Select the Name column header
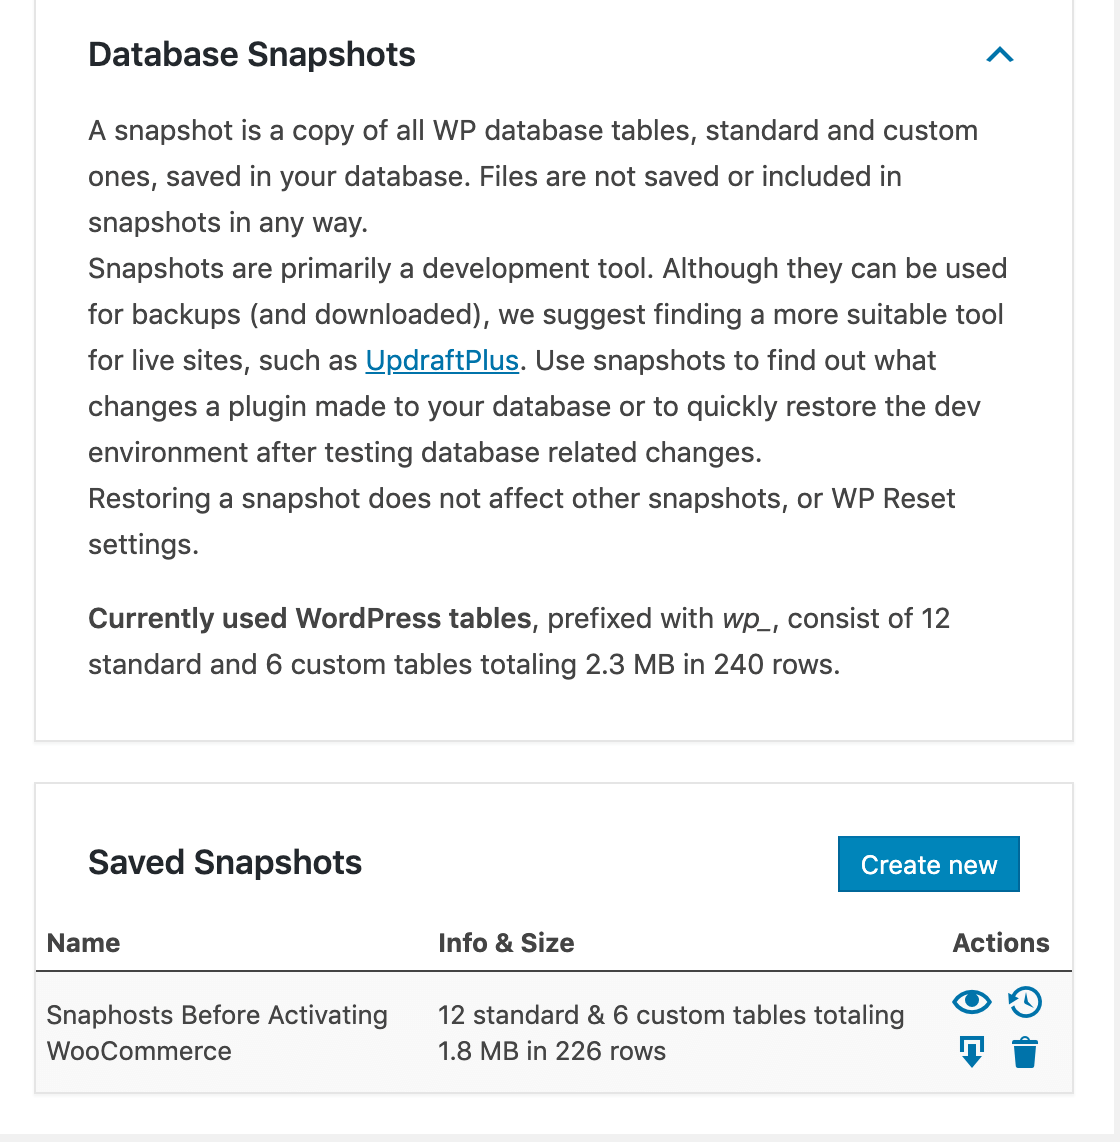Screen dimensions: 1120x1142 coord(83,942)
